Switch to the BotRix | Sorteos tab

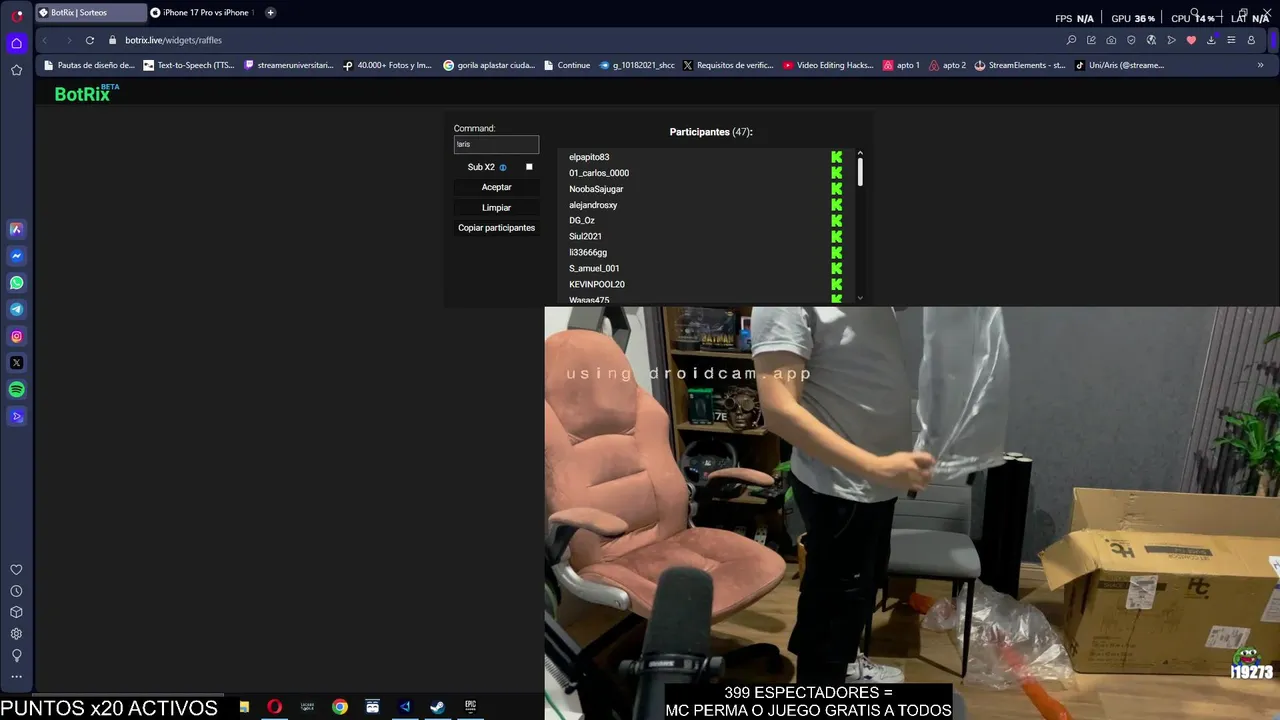pyautogui.click(x=90, y=13)
